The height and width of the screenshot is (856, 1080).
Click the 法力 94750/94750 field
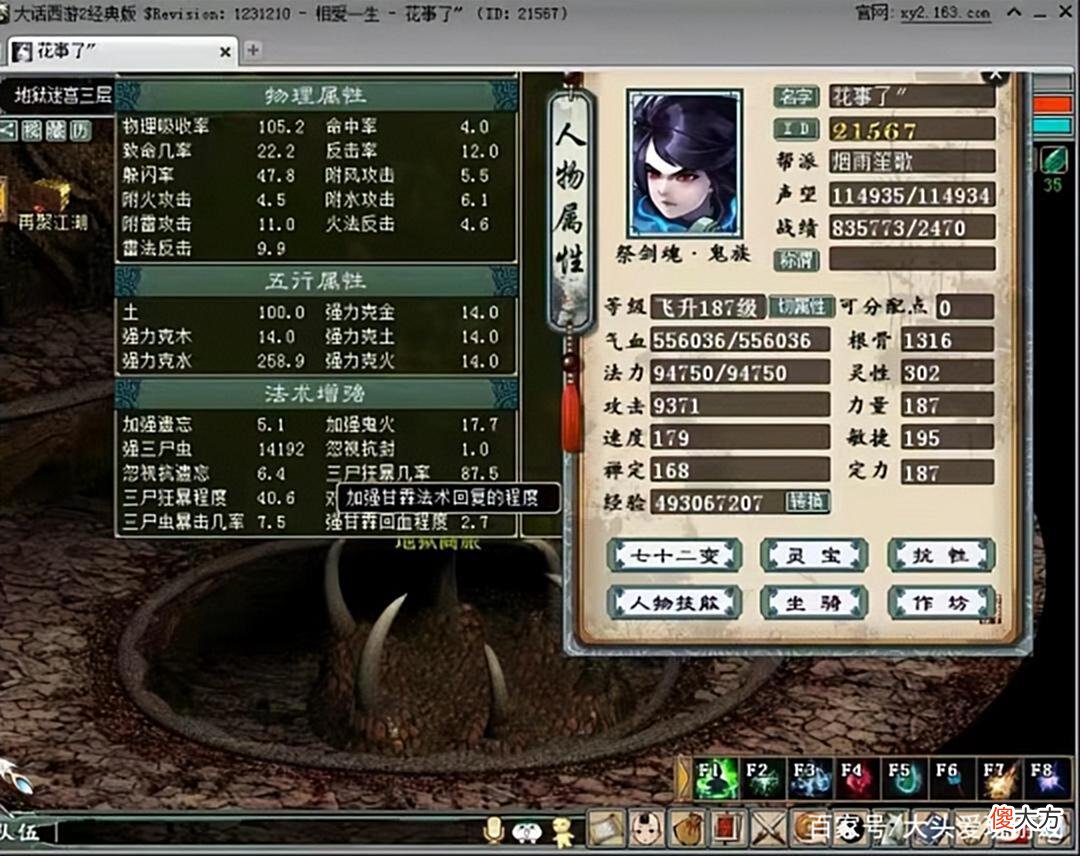pos(740,373)
